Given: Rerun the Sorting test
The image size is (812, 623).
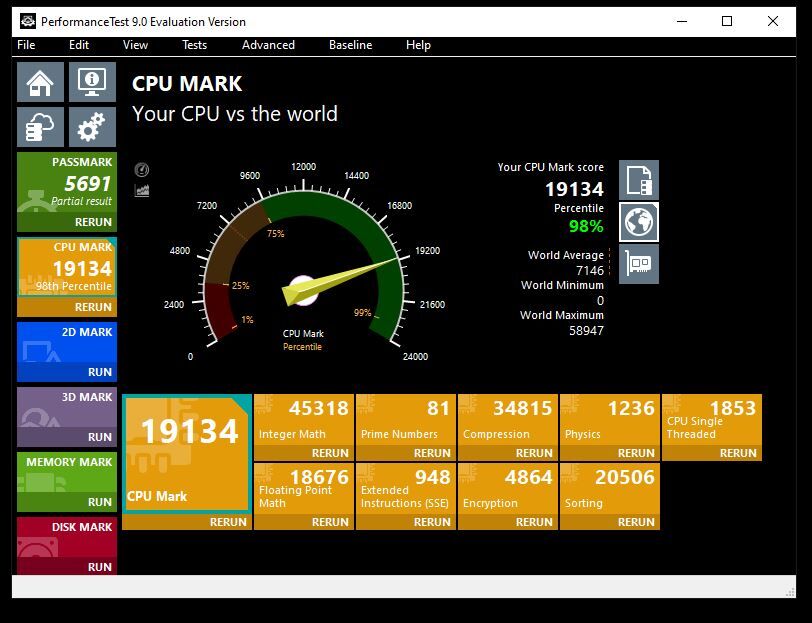Looking at the screenshot, I should pos(610,522).
